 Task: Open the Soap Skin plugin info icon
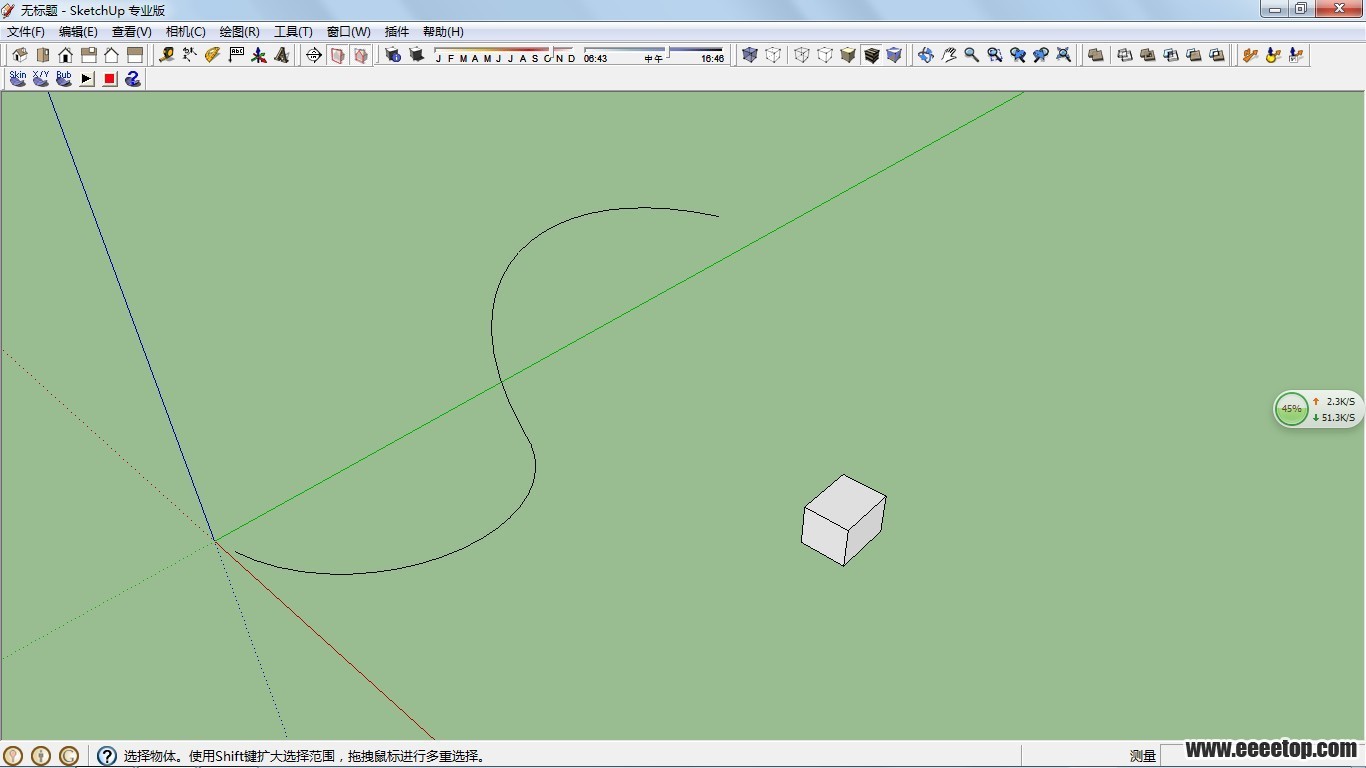pos(133,78)
